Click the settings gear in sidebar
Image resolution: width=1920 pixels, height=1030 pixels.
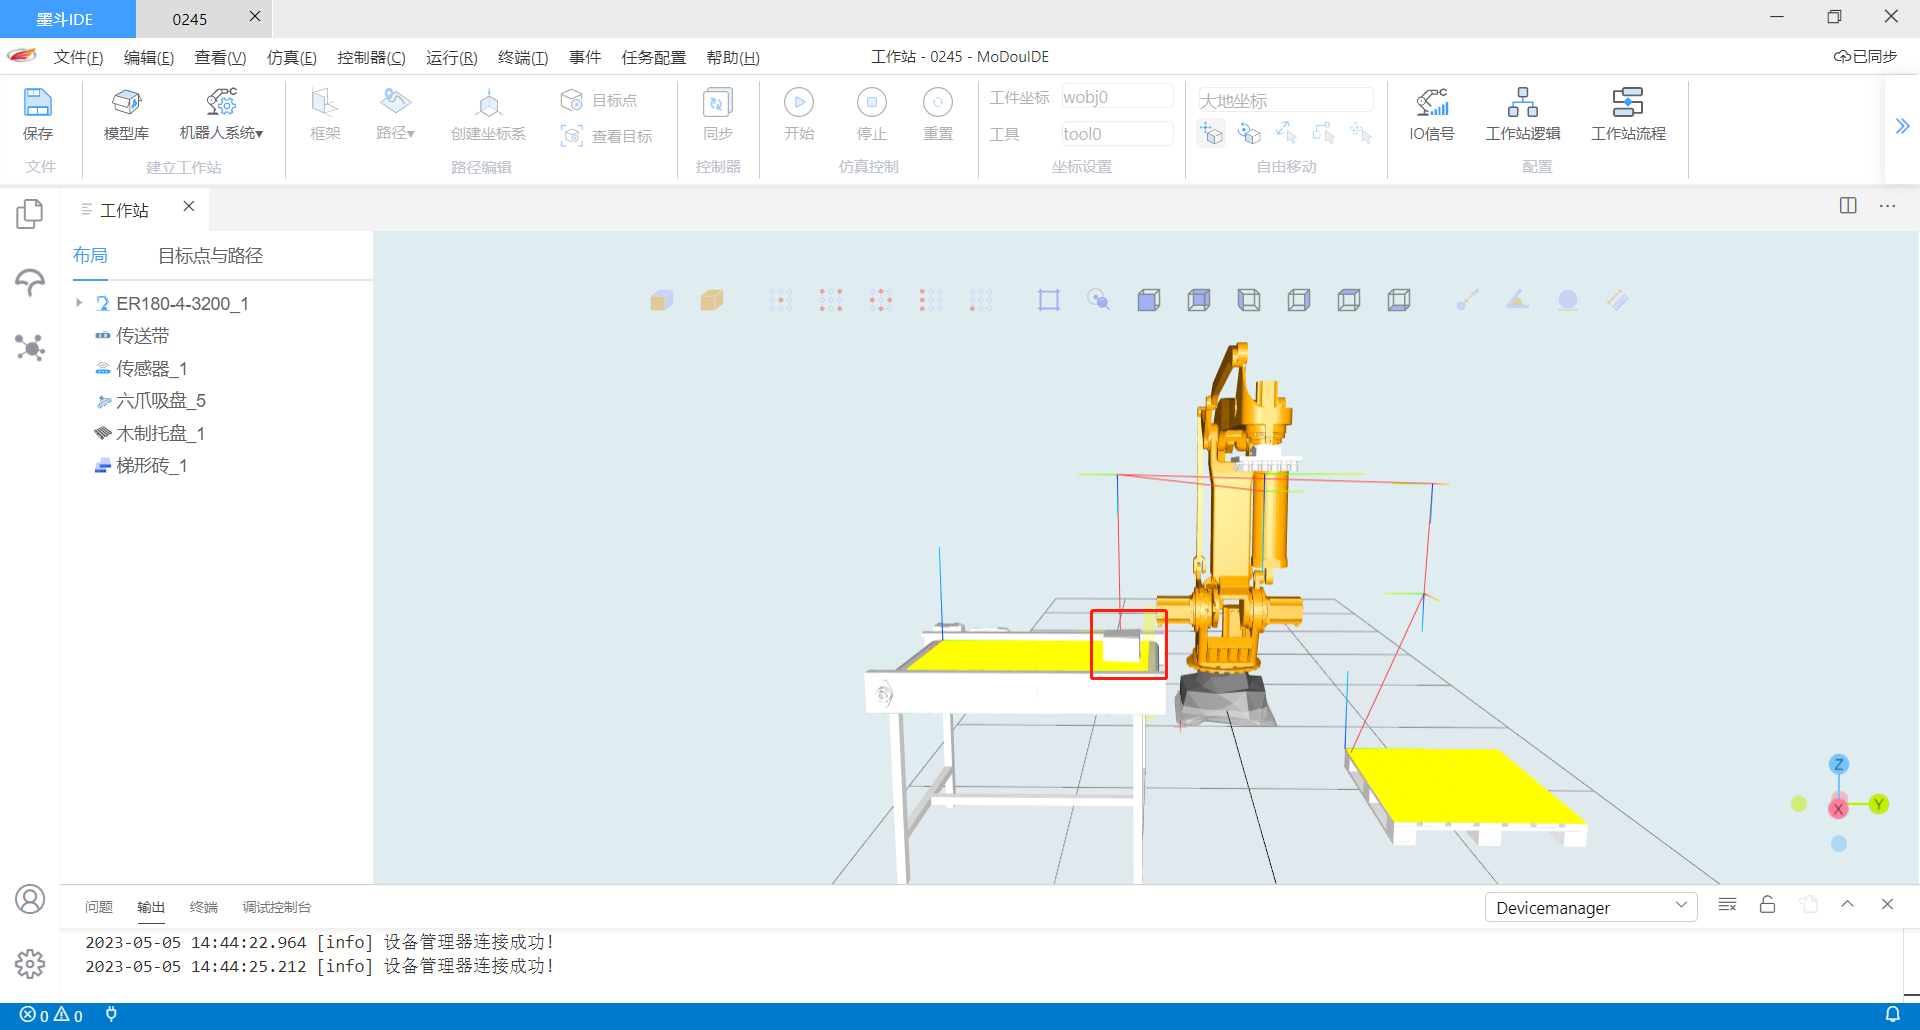pyautogui.click(x=30, y=963)
